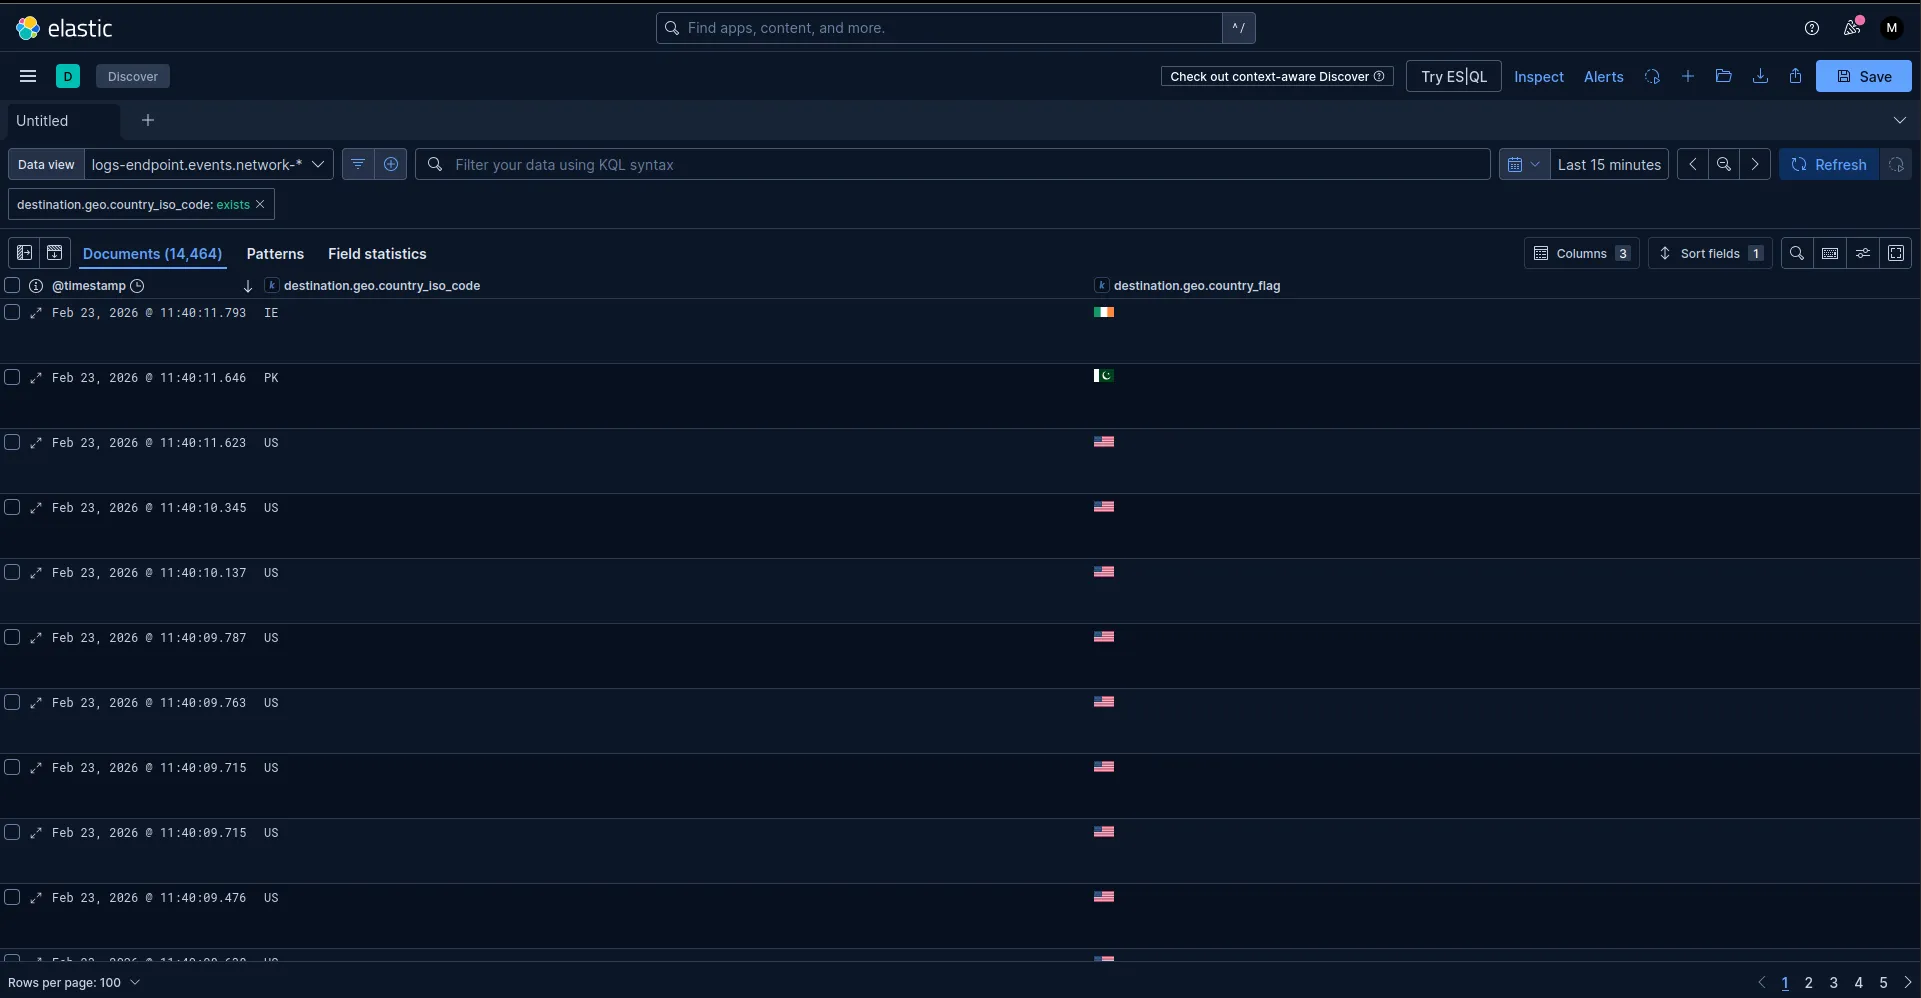Click the add filter plus circle icon
This screenshot has height=998, width=1921.
[x=391, y=164]
